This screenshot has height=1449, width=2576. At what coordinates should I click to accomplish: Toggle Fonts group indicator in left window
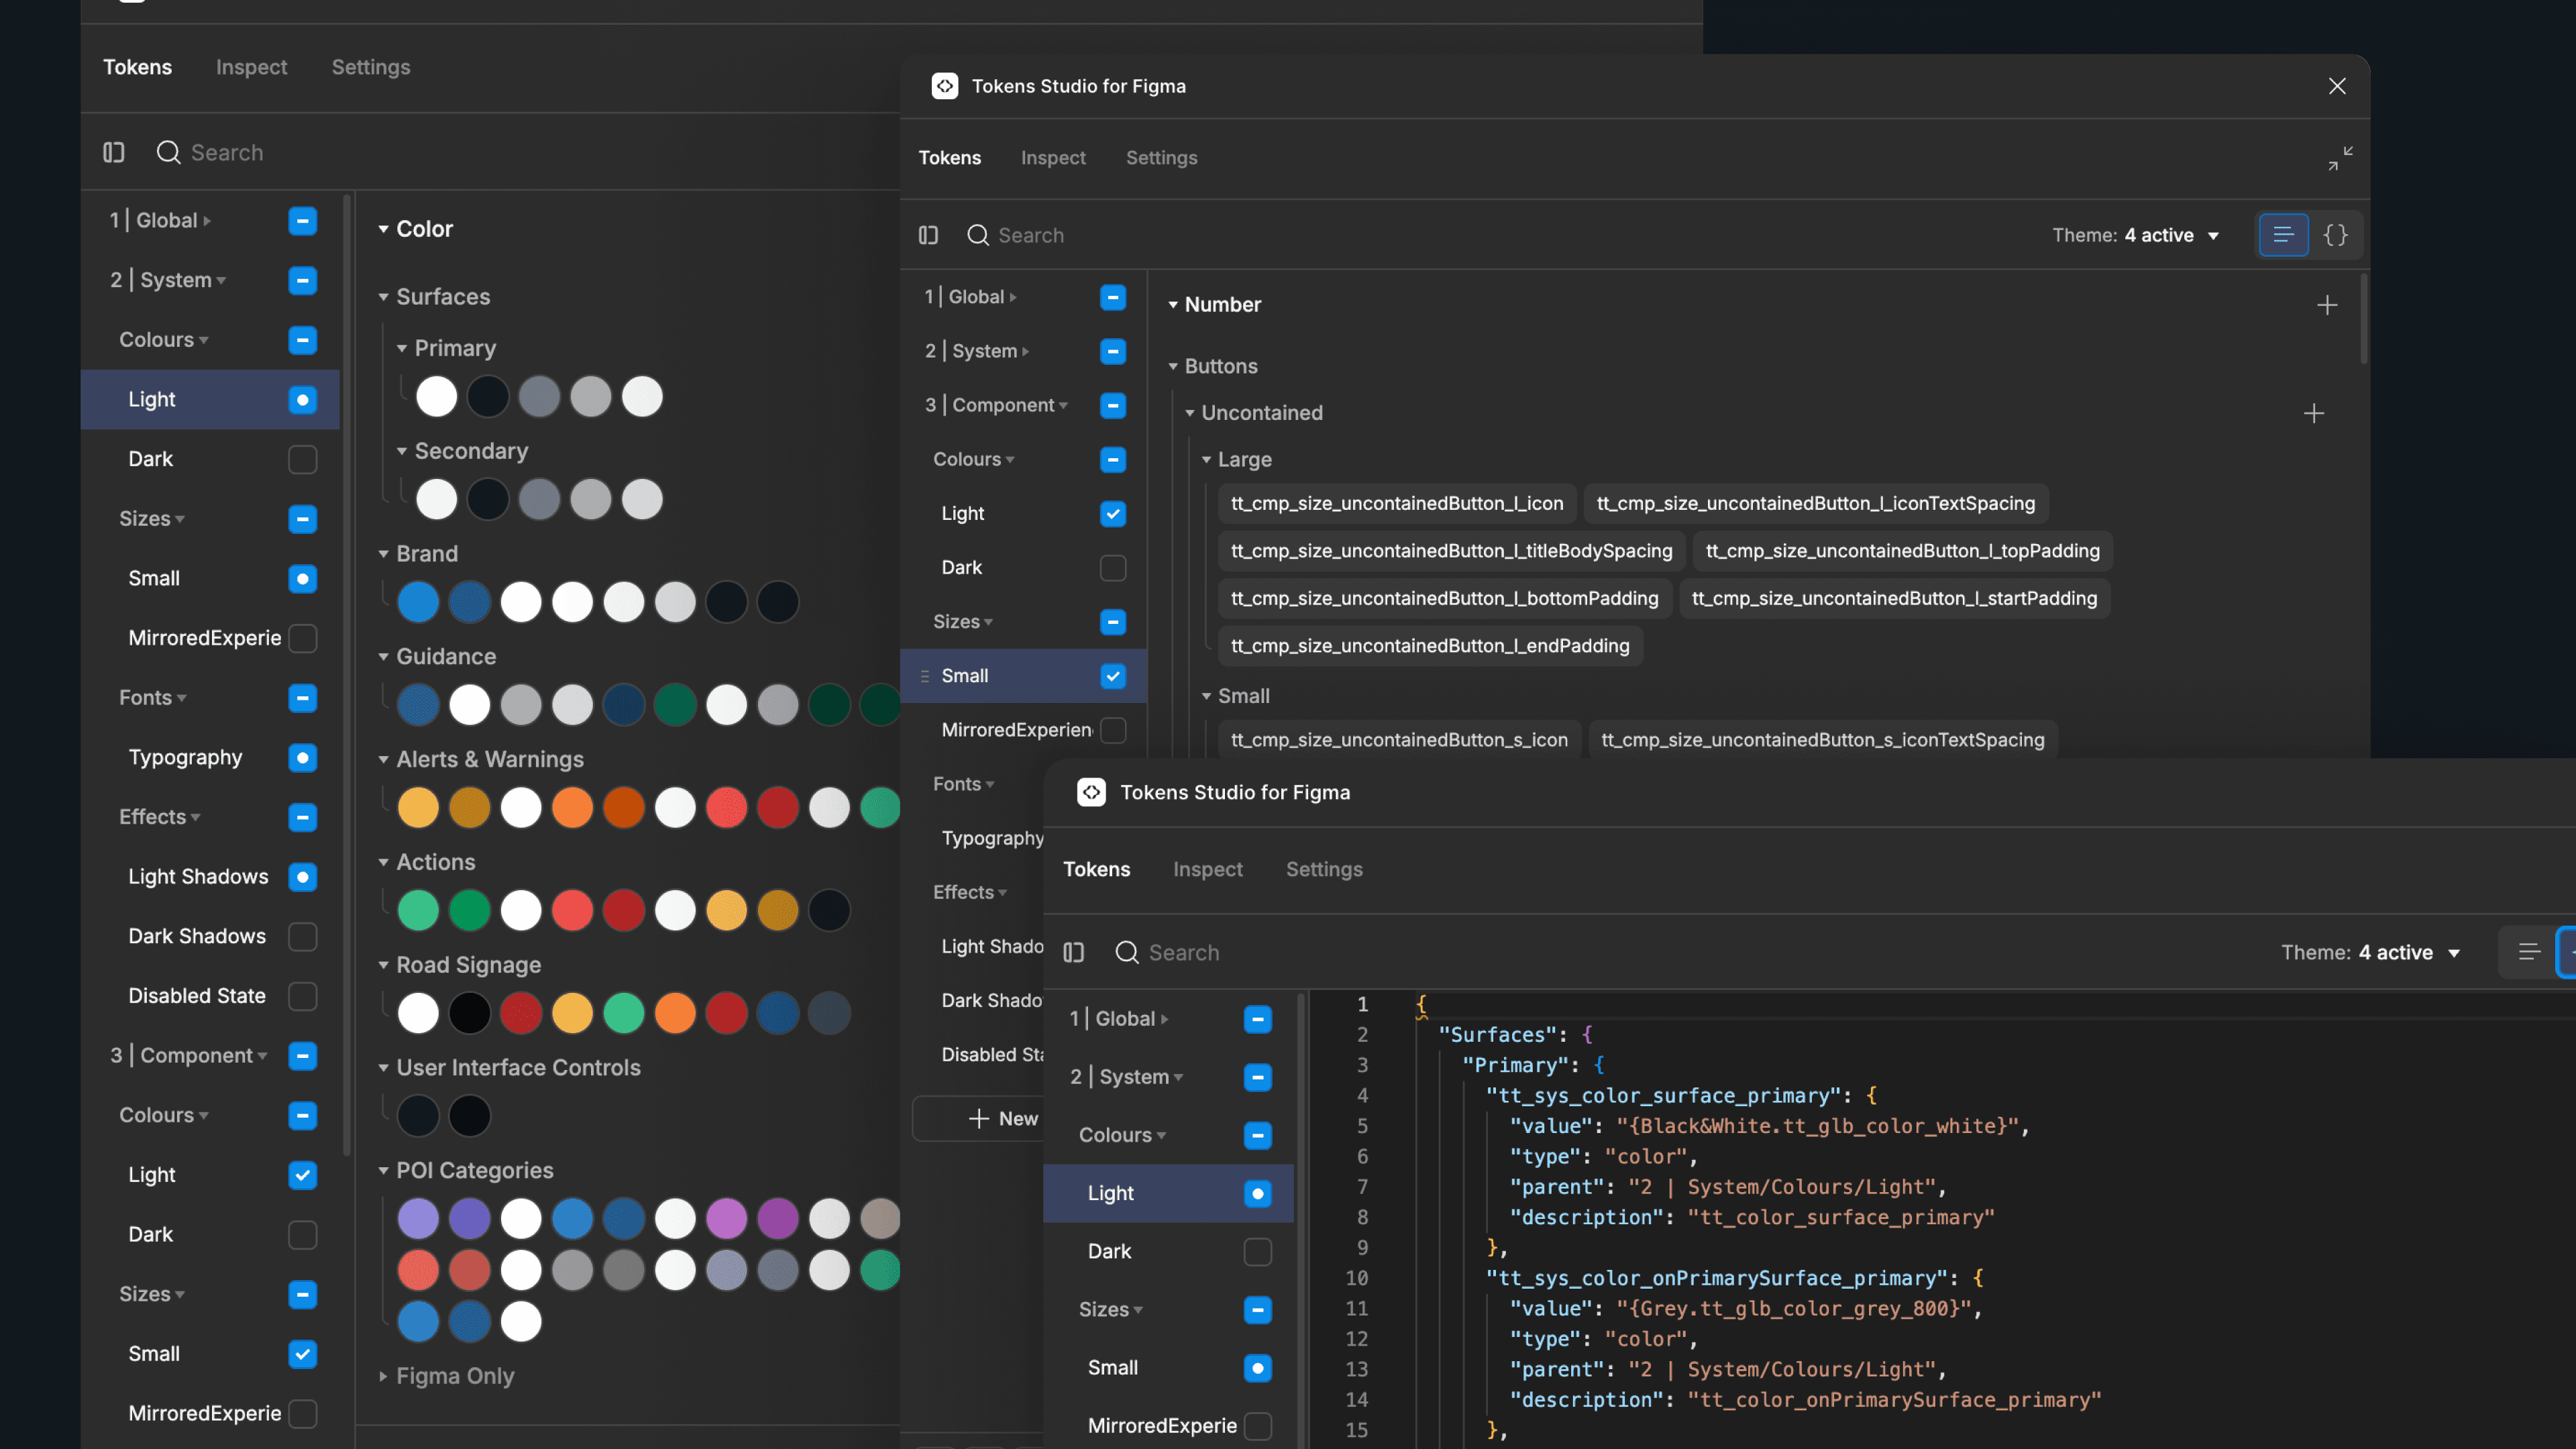[303, 698]
